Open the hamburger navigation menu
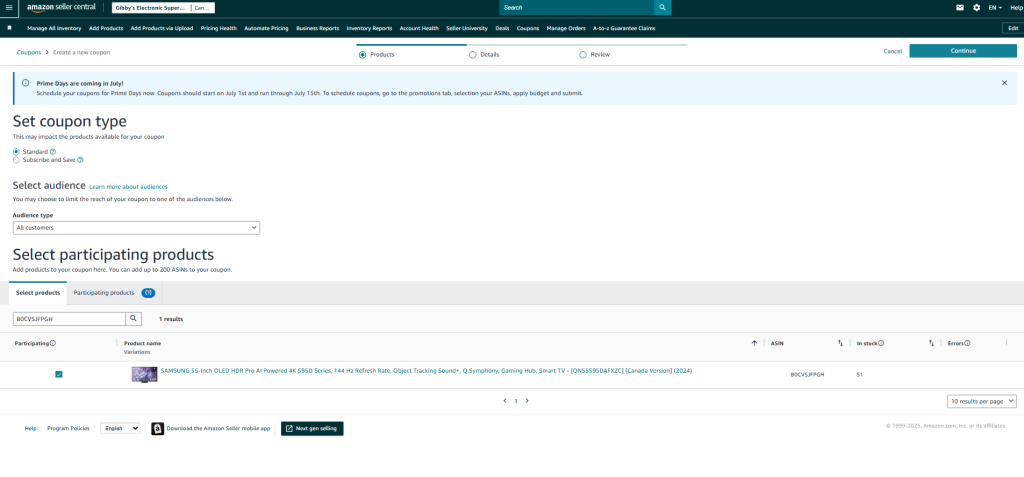 click(8, 7)
